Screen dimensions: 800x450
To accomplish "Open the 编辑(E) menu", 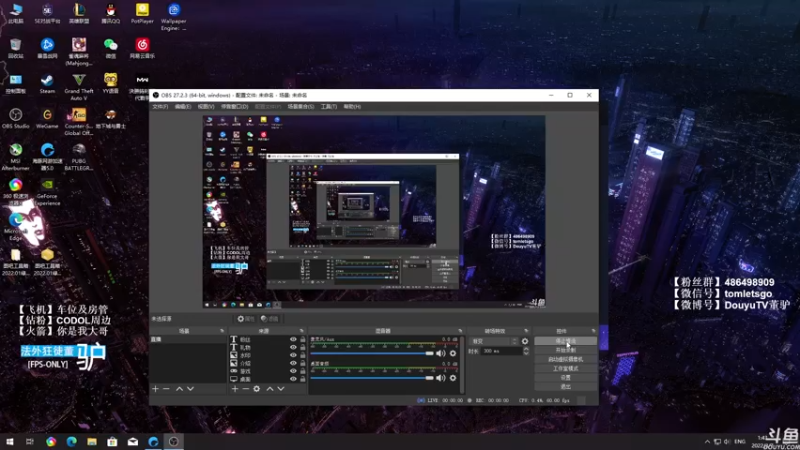I will tap(183, 107).
